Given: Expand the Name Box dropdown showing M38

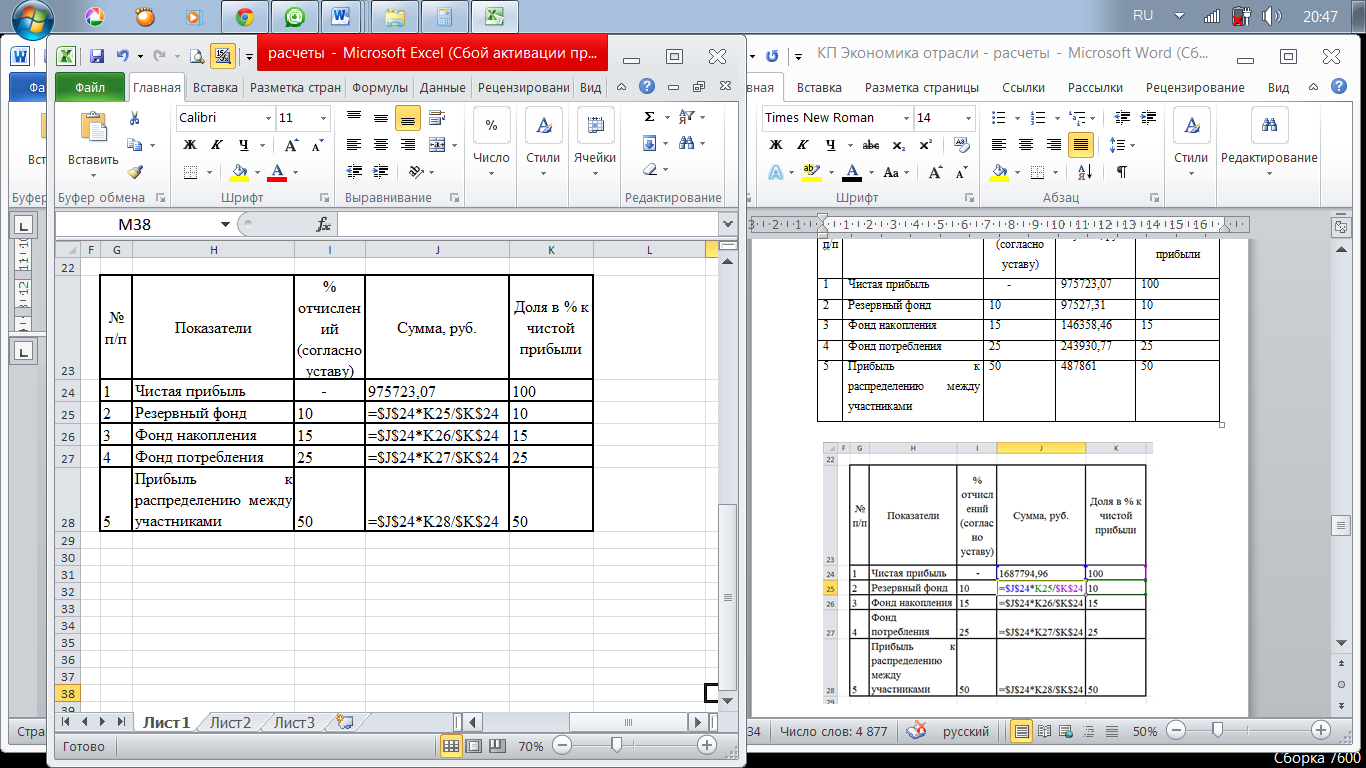Looking at the screenshot, I should point(225,224).
